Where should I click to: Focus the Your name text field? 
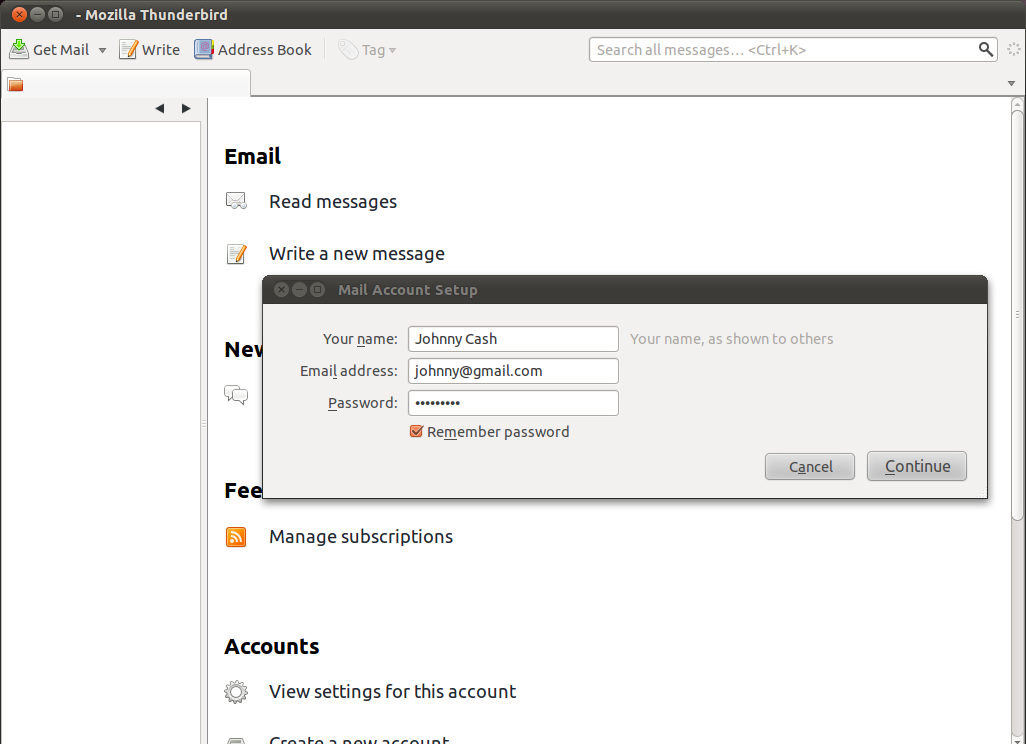click(513, 339)
